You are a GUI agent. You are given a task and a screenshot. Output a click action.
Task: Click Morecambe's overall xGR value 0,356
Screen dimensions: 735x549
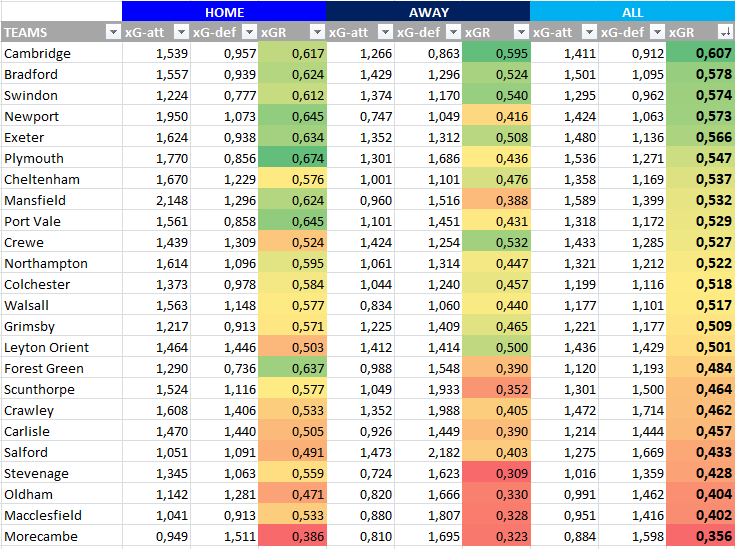pyautogui.click(x=700, y=536)
